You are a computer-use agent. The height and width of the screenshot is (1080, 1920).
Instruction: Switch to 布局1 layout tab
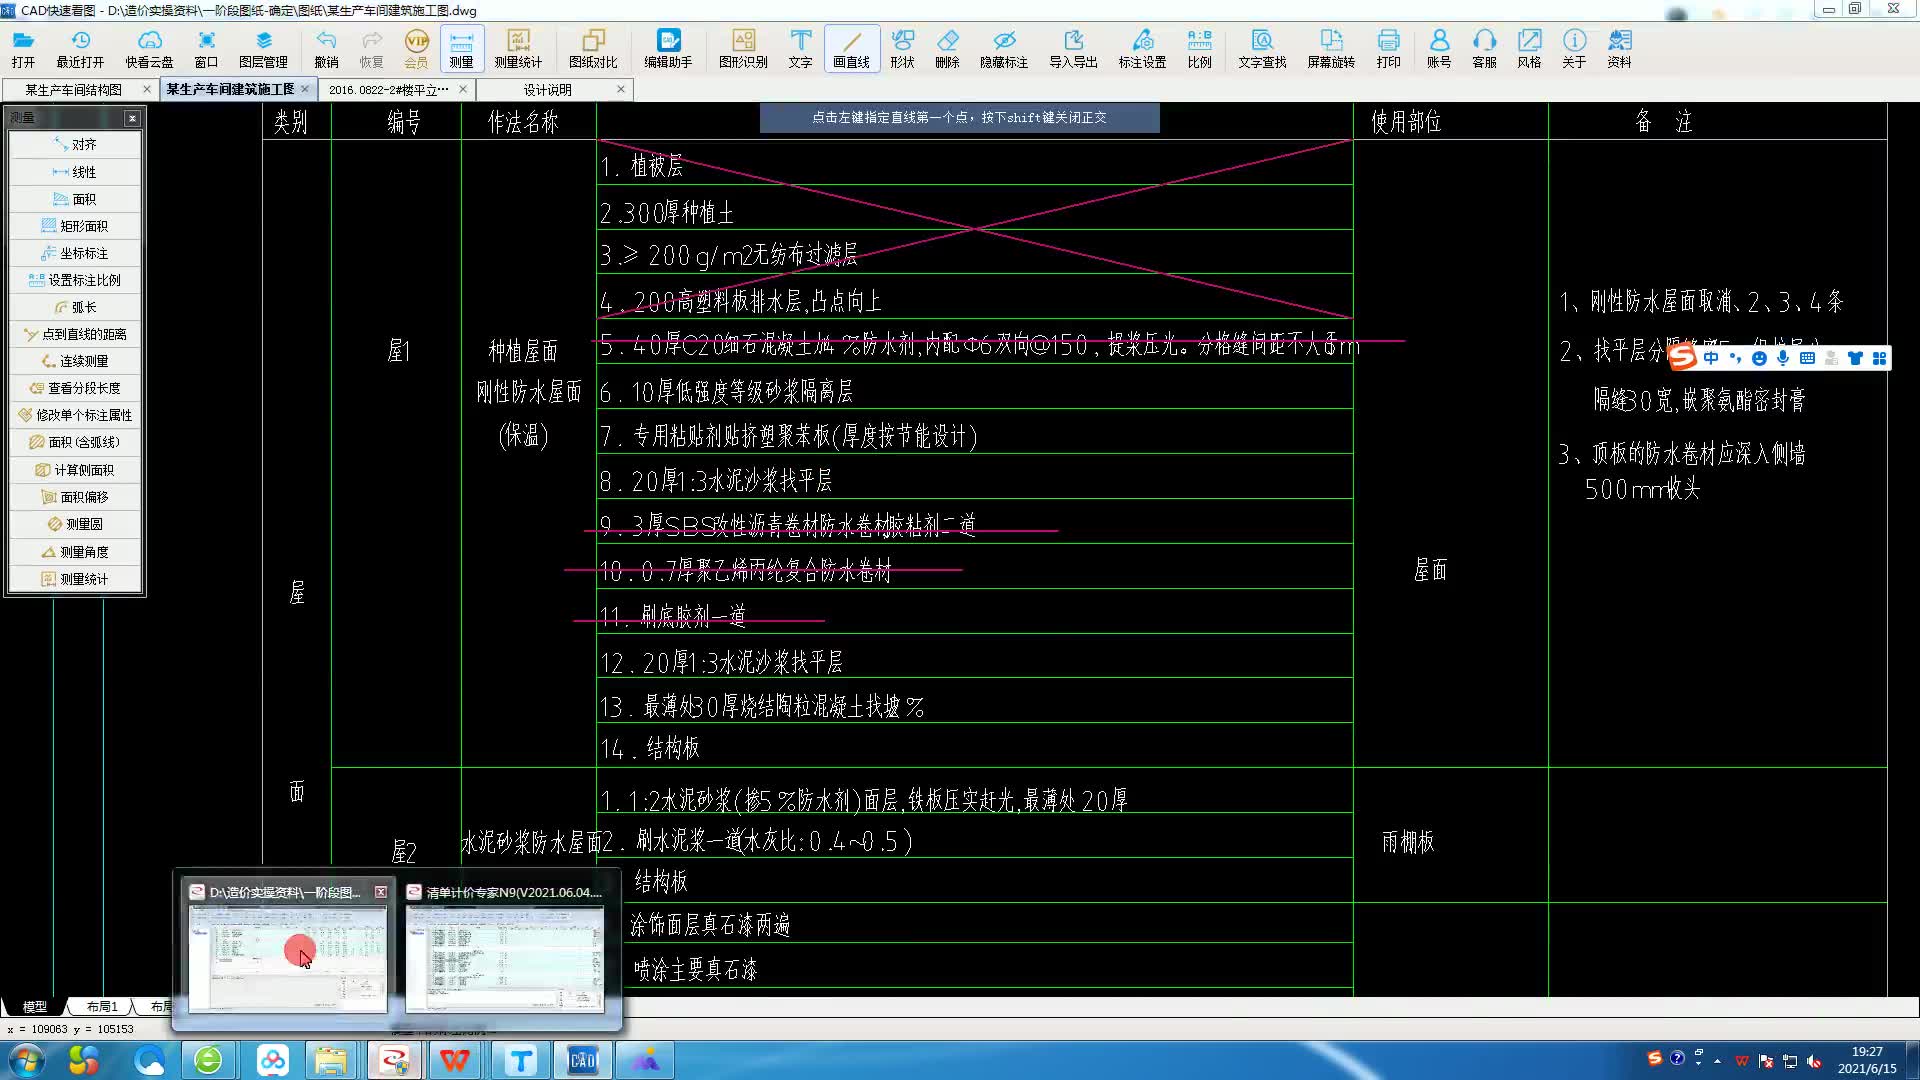coord(101,1006)
